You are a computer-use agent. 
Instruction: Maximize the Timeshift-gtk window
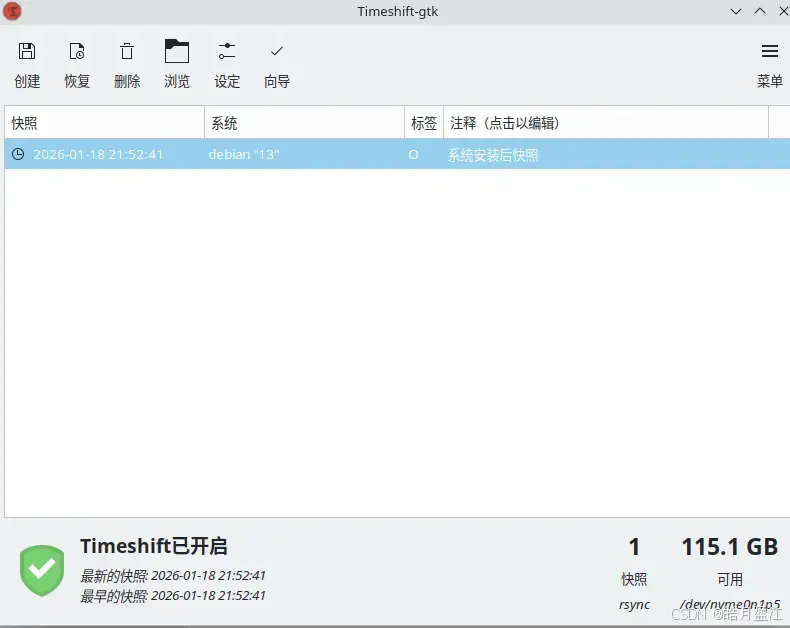(760, 11)
